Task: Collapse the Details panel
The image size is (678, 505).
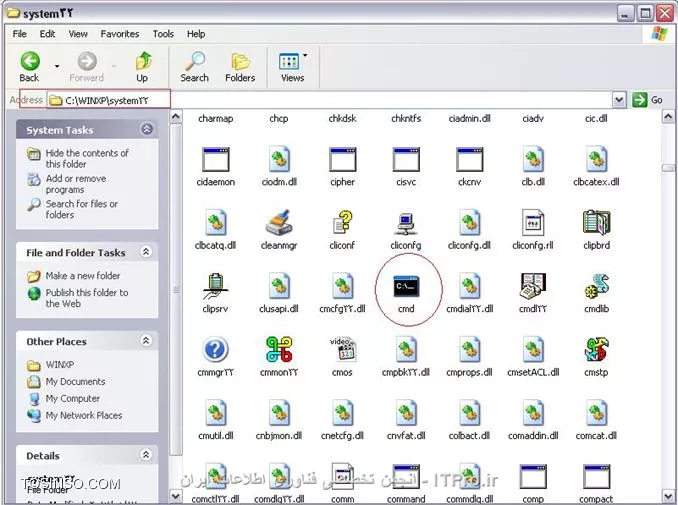Action: (146, 455)
